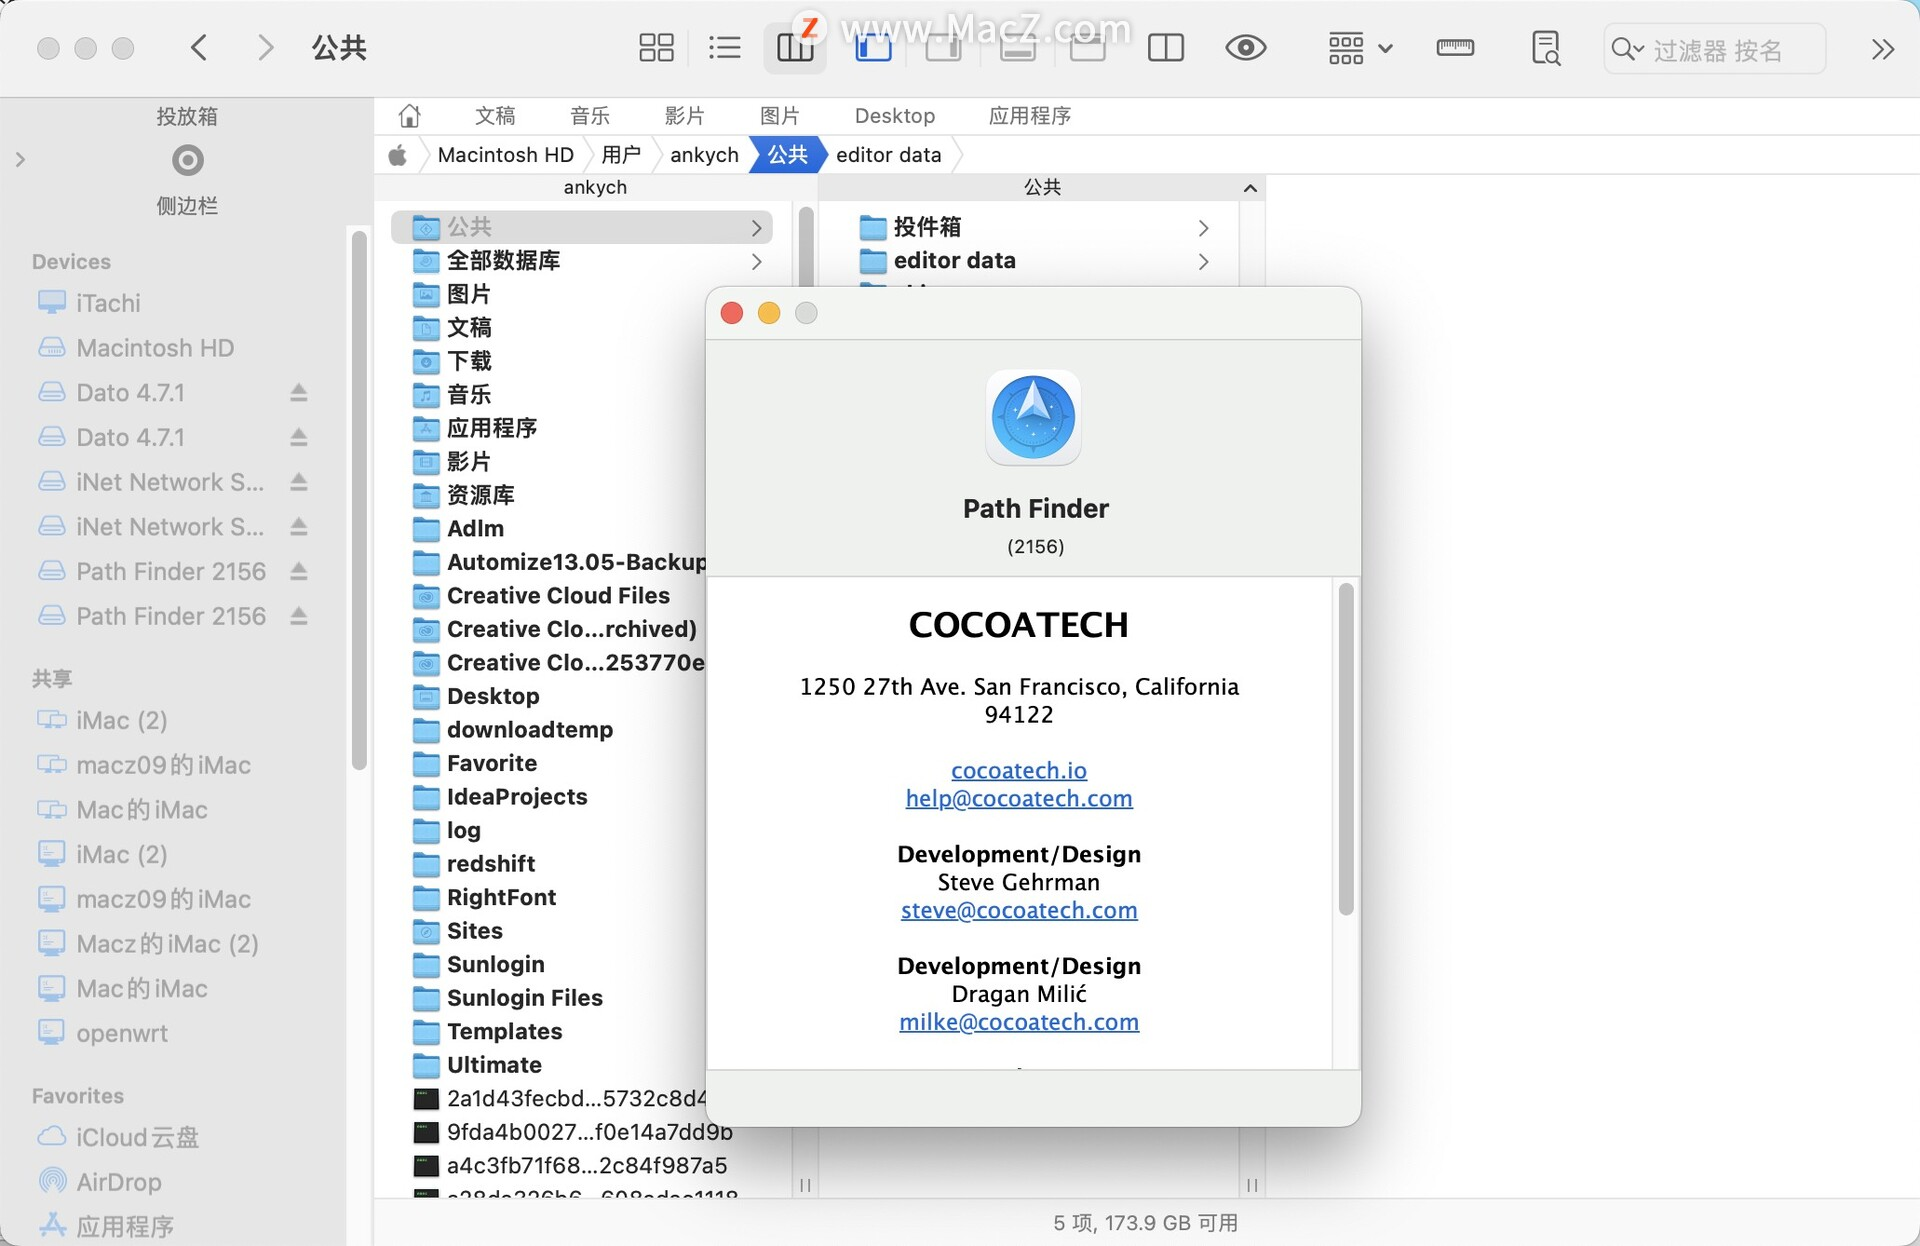Click the Path Finder compass app icon
The width and height of the screenshot is (1920, 1246).
(1033, 418)
